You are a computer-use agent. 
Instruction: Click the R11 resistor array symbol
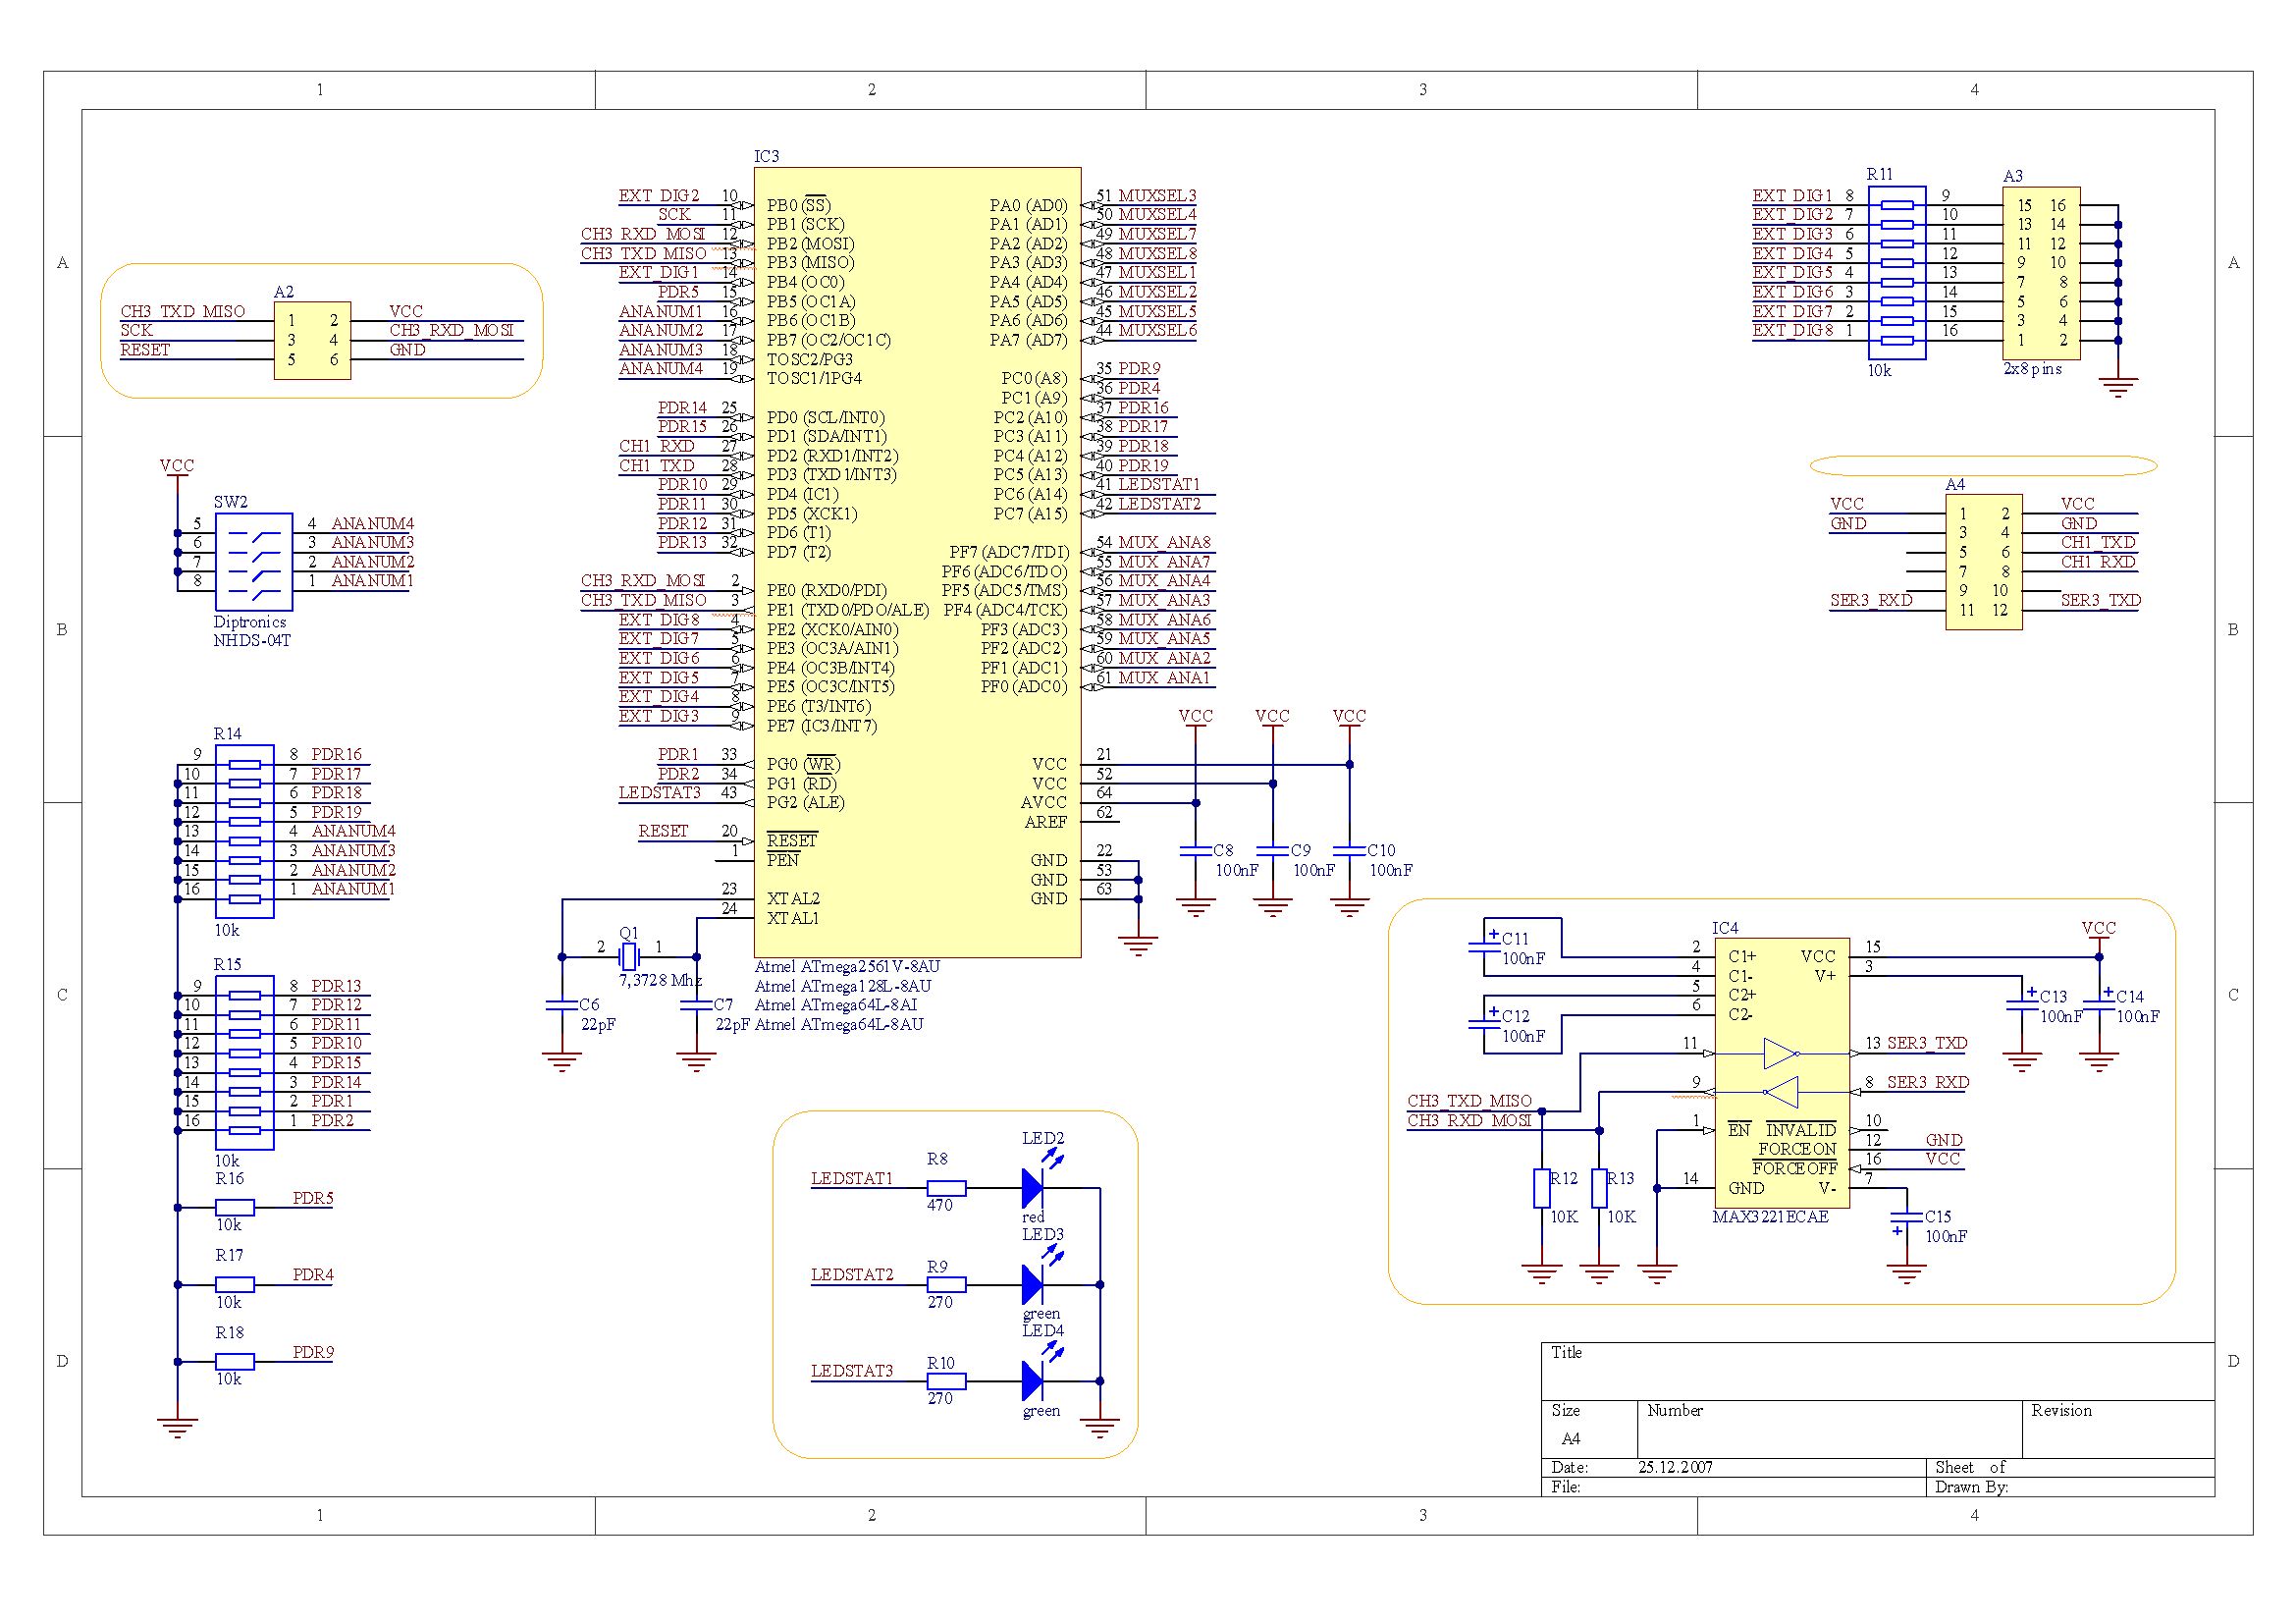[1897, 272]
